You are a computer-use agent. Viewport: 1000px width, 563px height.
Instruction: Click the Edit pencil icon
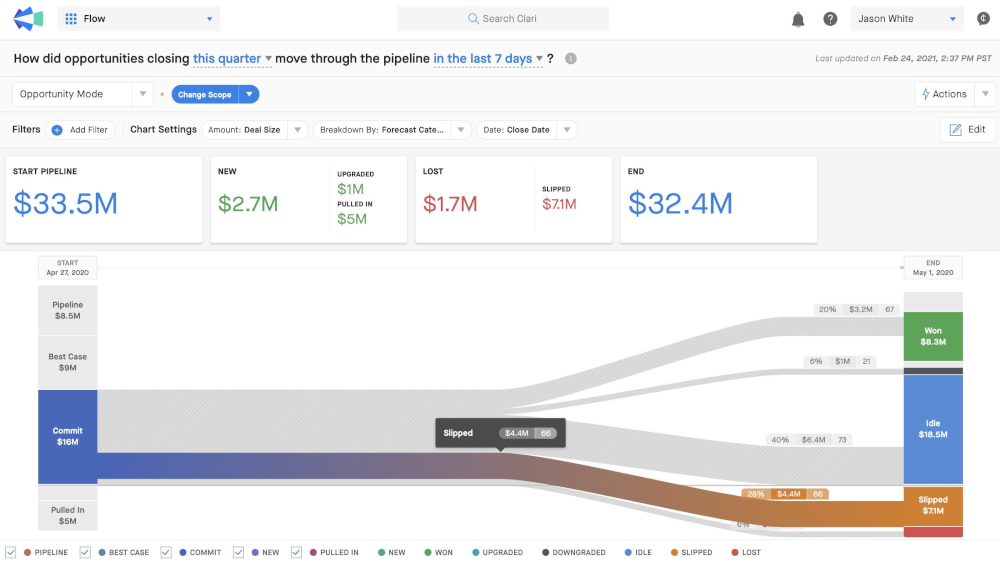[955, 130]
